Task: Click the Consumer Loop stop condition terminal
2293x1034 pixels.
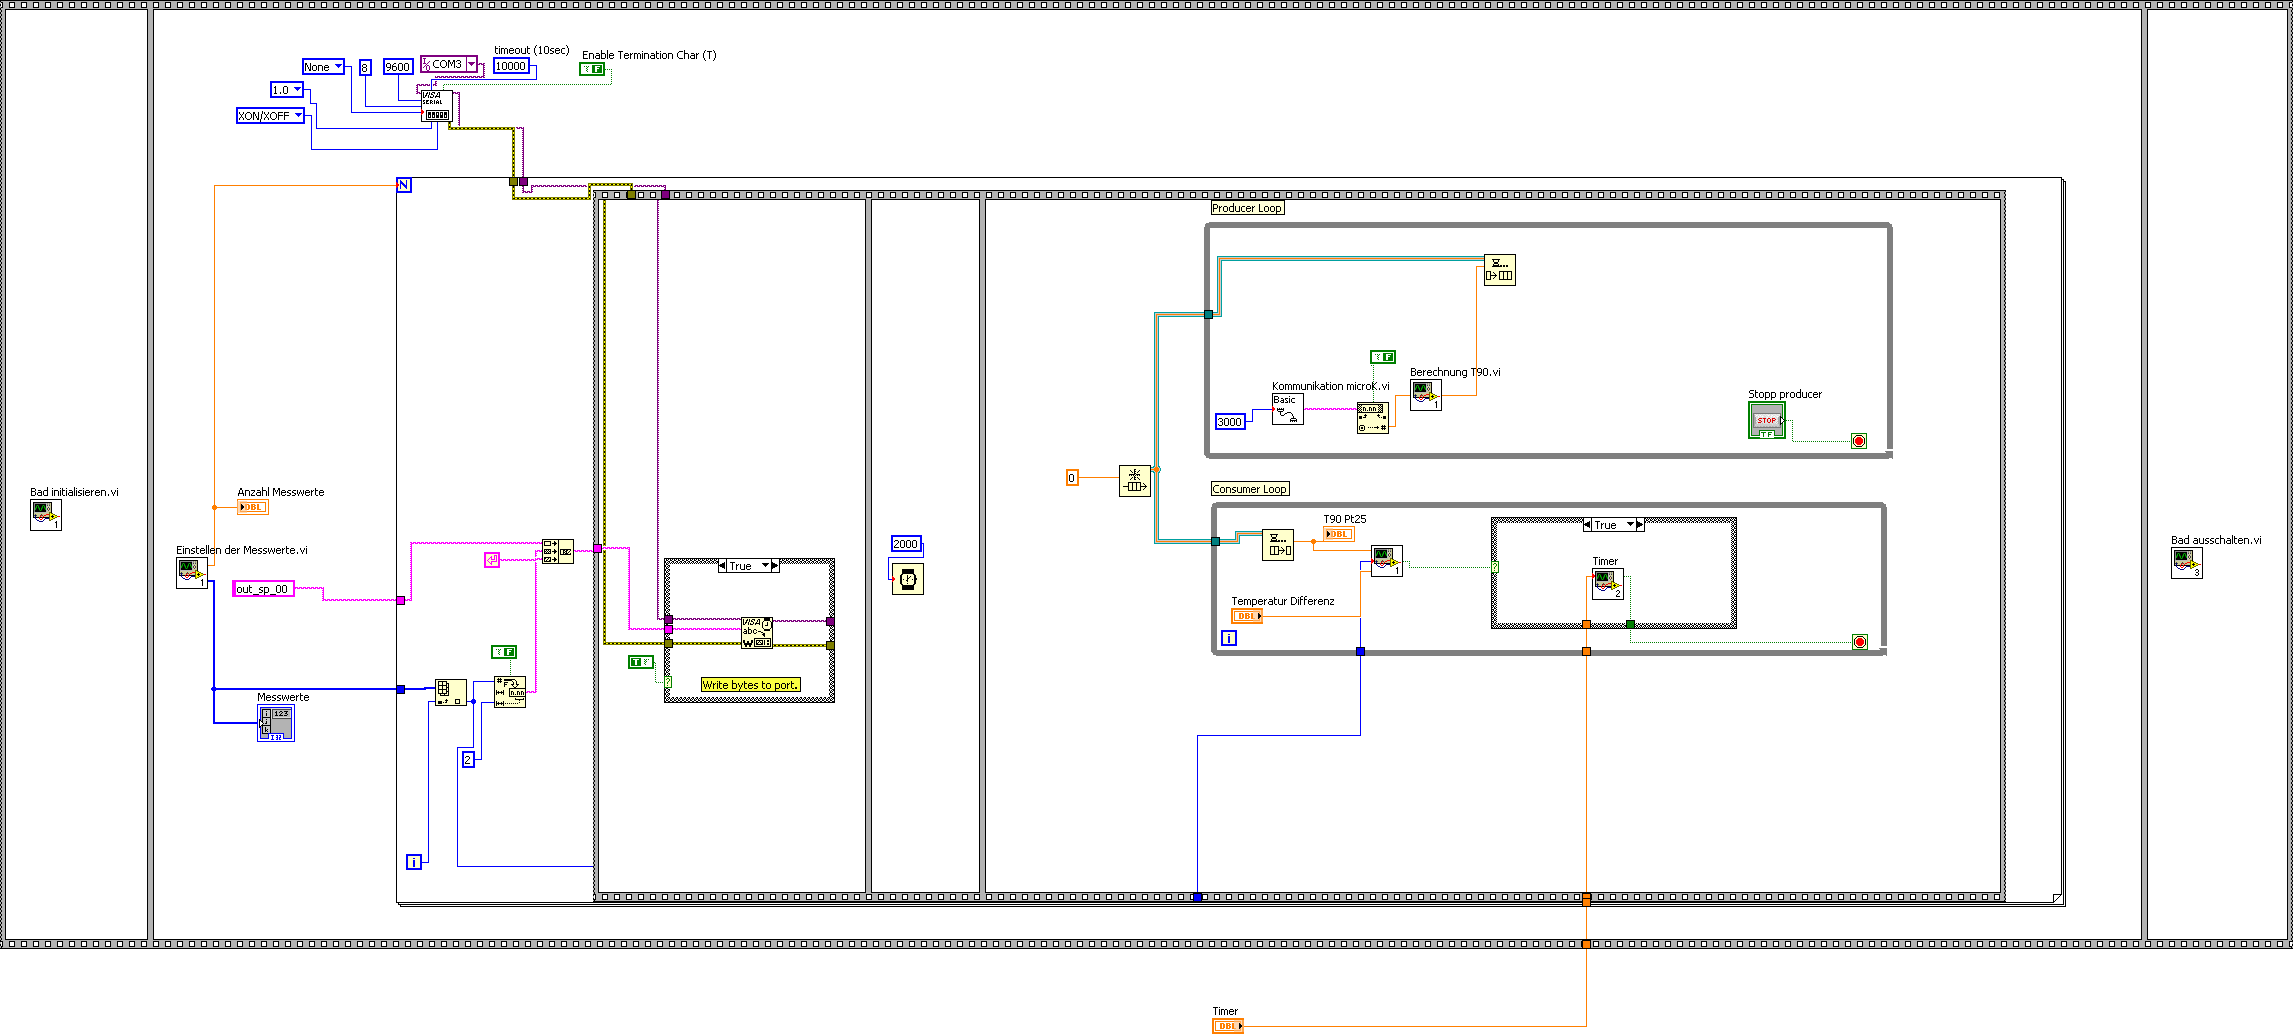Action: 1860,642
